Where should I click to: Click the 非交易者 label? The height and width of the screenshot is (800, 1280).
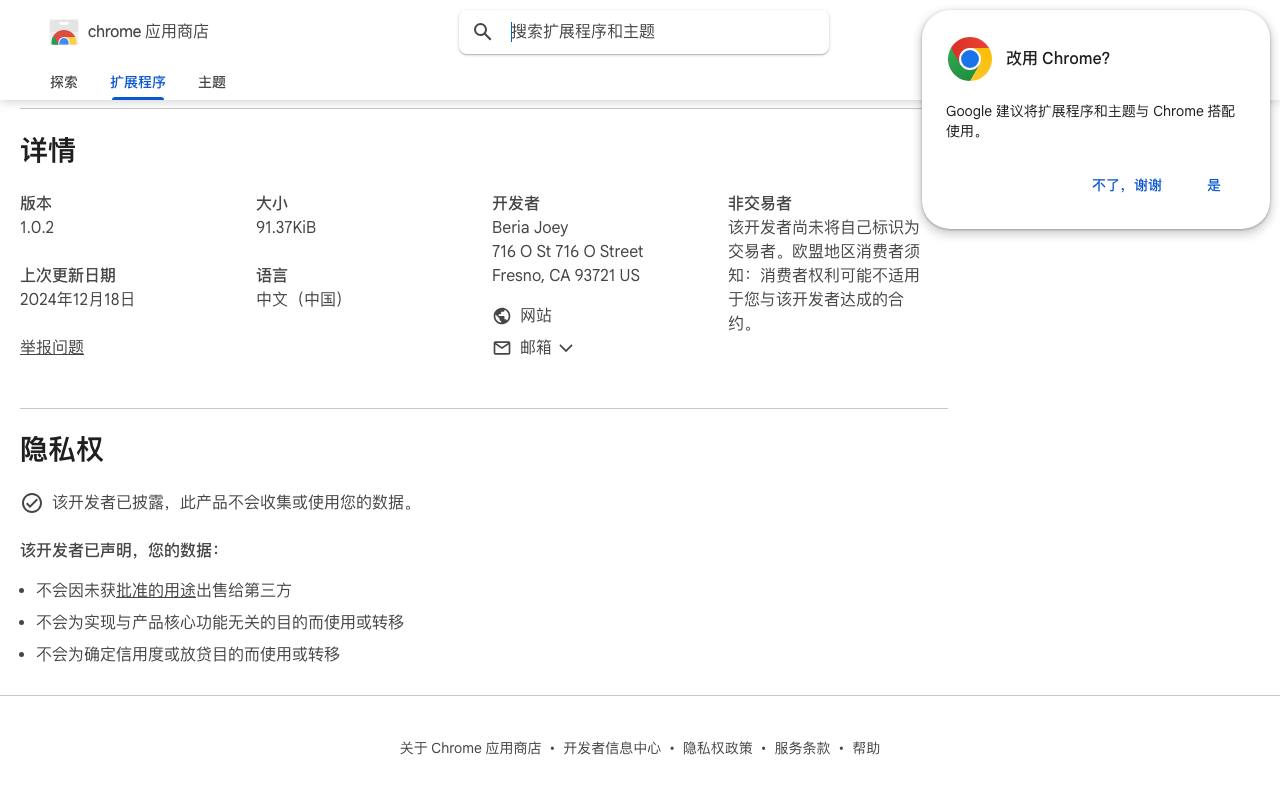pos(760,204)
